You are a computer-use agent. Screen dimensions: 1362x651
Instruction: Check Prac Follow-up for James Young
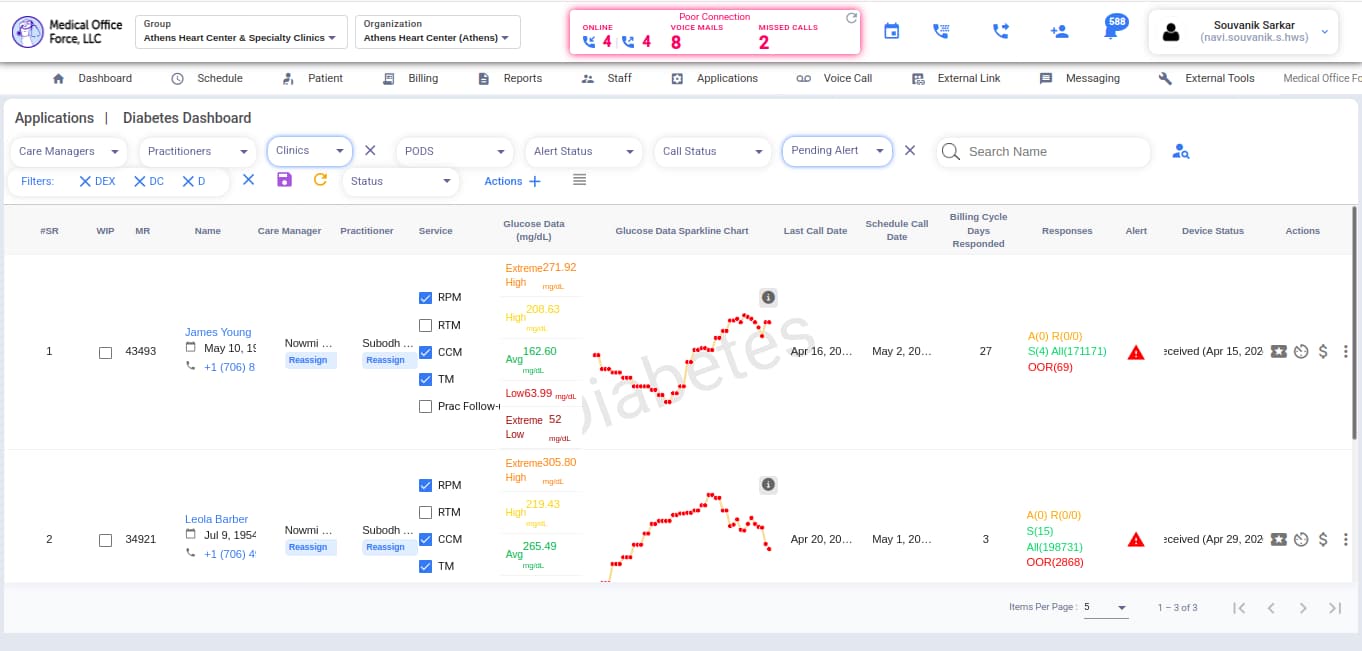[425, 406]
